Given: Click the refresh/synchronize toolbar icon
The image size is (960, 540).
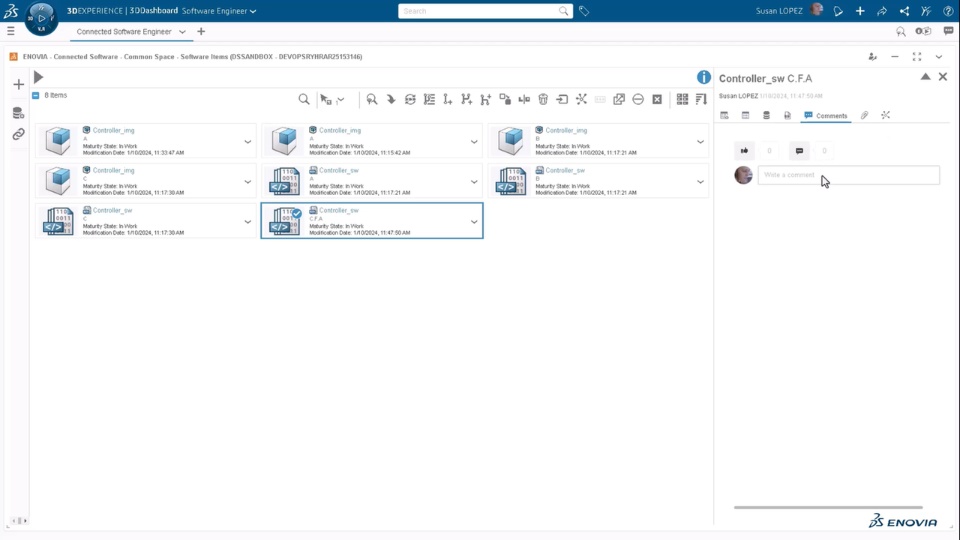Looking at the screenshot, I should [410, 99].
